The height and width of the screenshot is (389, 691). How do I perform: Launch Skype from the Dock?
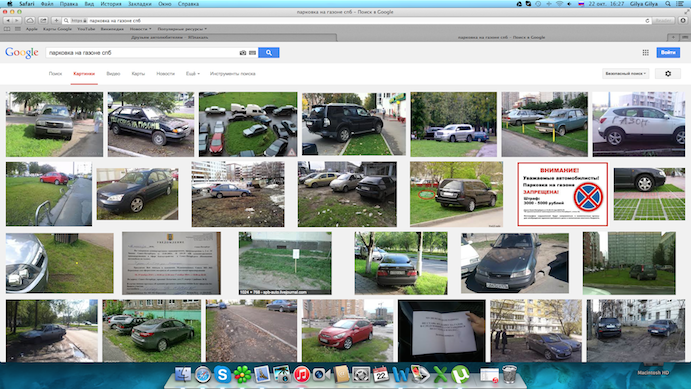tap(223, 374)
